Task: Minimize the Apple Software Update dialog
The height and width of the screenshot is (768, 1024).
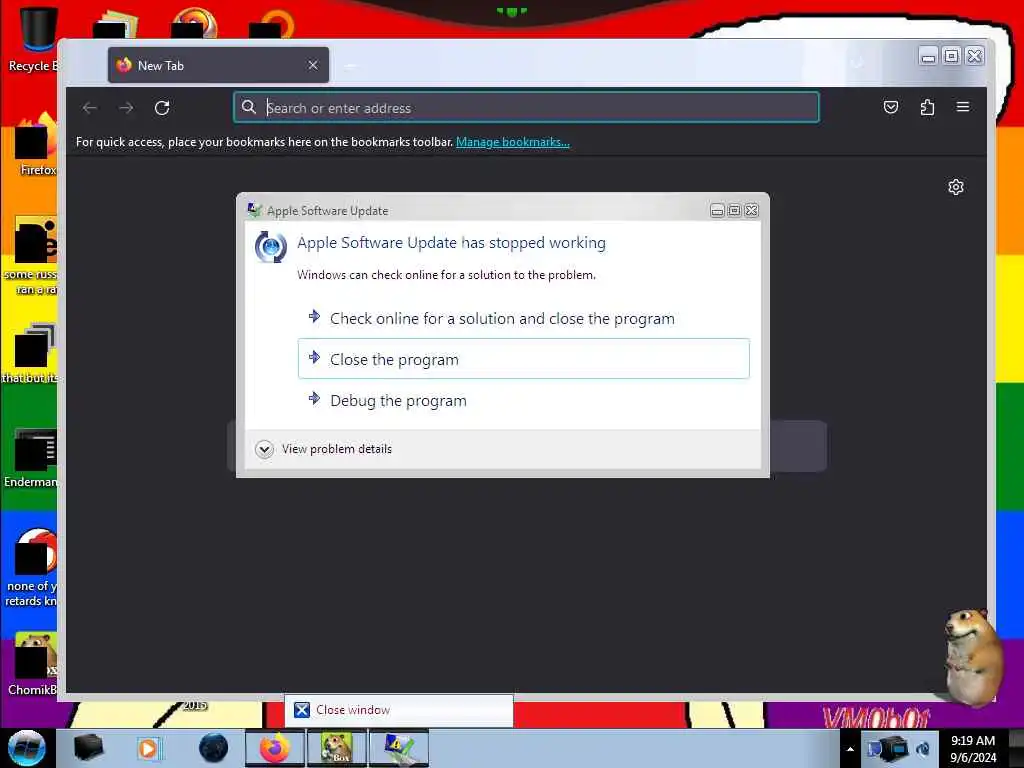Action: pos(717,210)
